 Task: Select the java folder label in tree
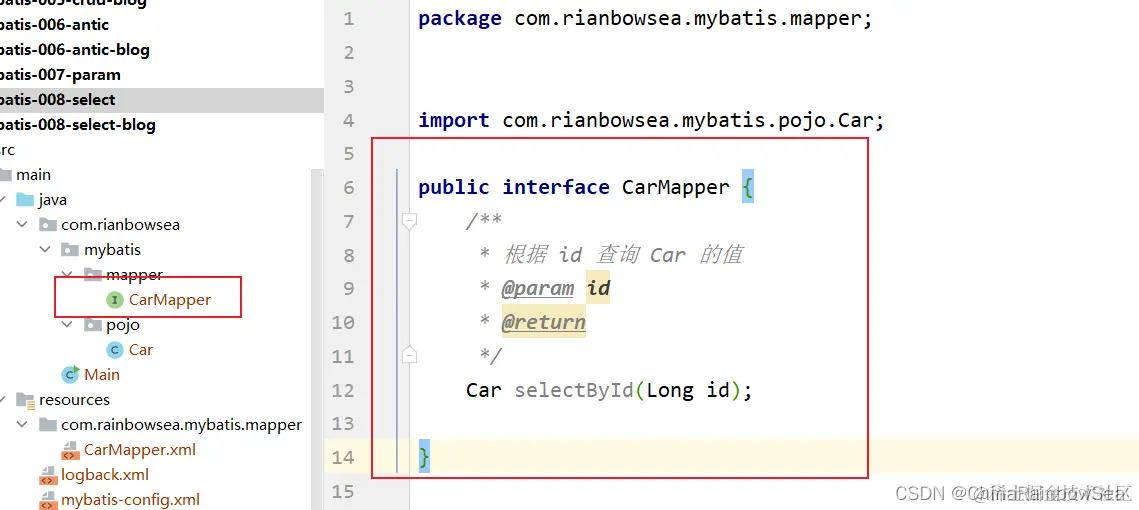[53, 200]
